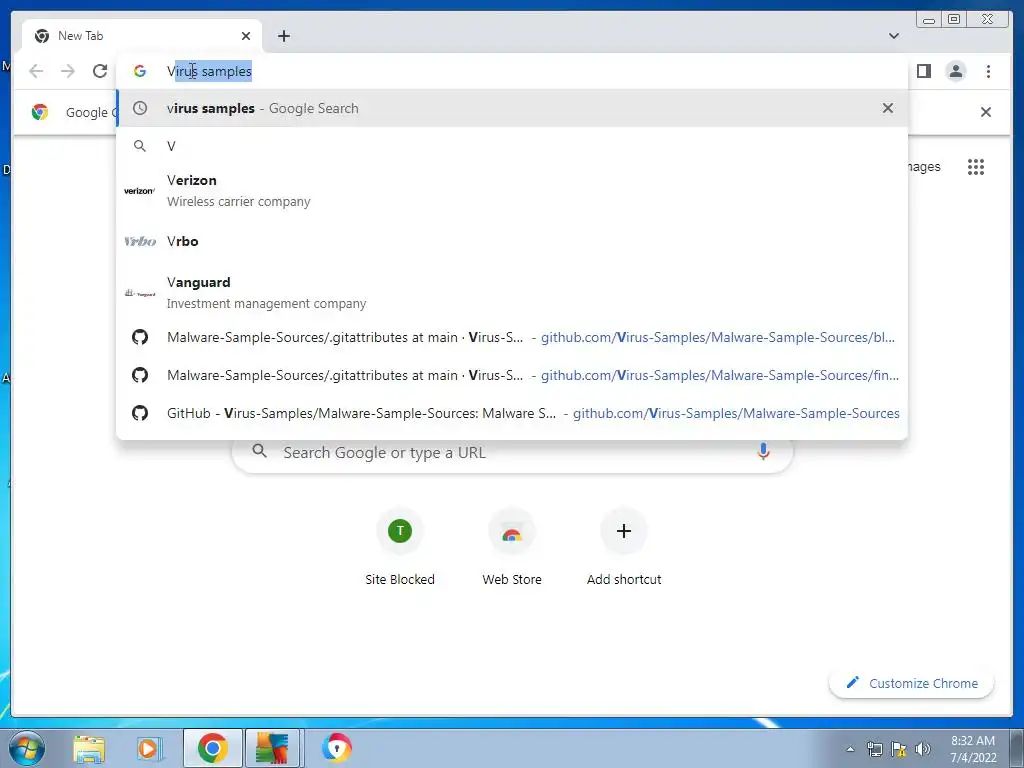Viewport: 1024px width, 768px height.
Task: Open Action Center flag icon
Action: coord(899,749)
